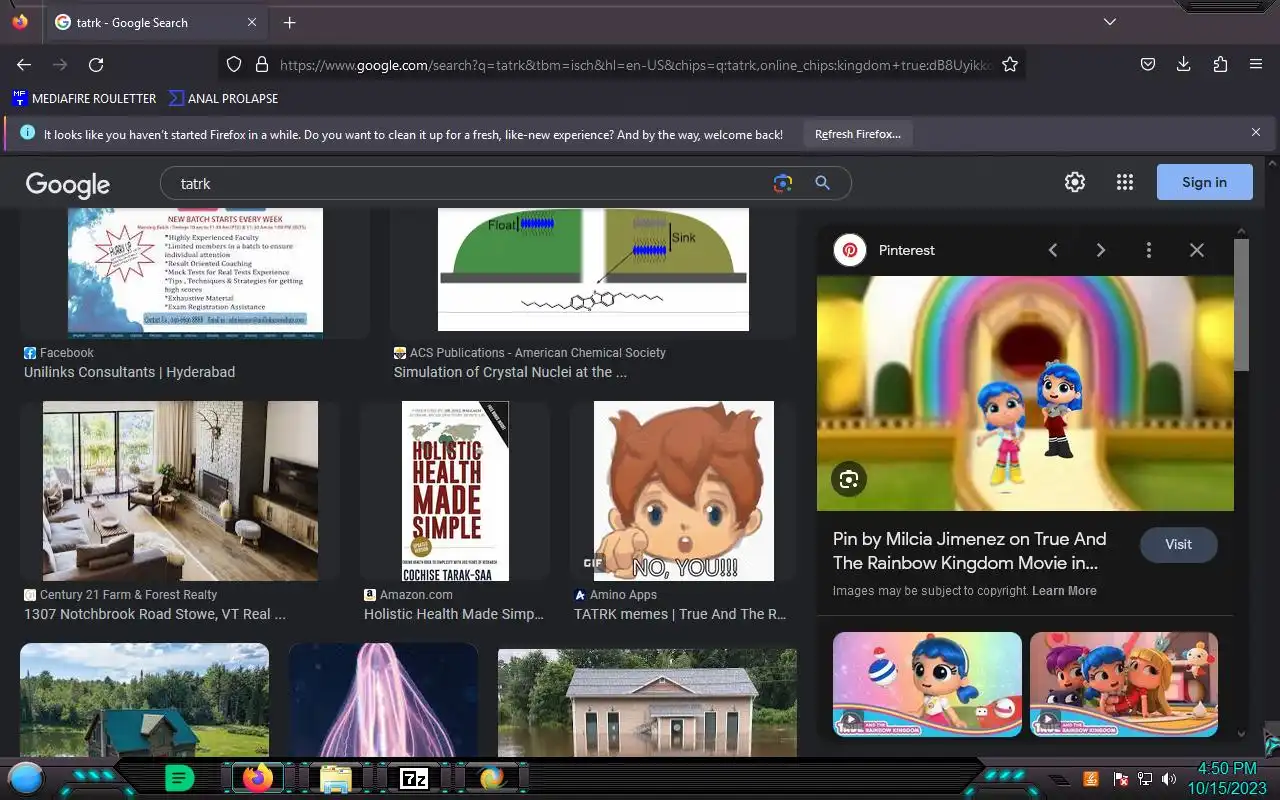The image size is (1280, 800).
Task: Select the living room Stowe VT image
Action: coord(180,491)
